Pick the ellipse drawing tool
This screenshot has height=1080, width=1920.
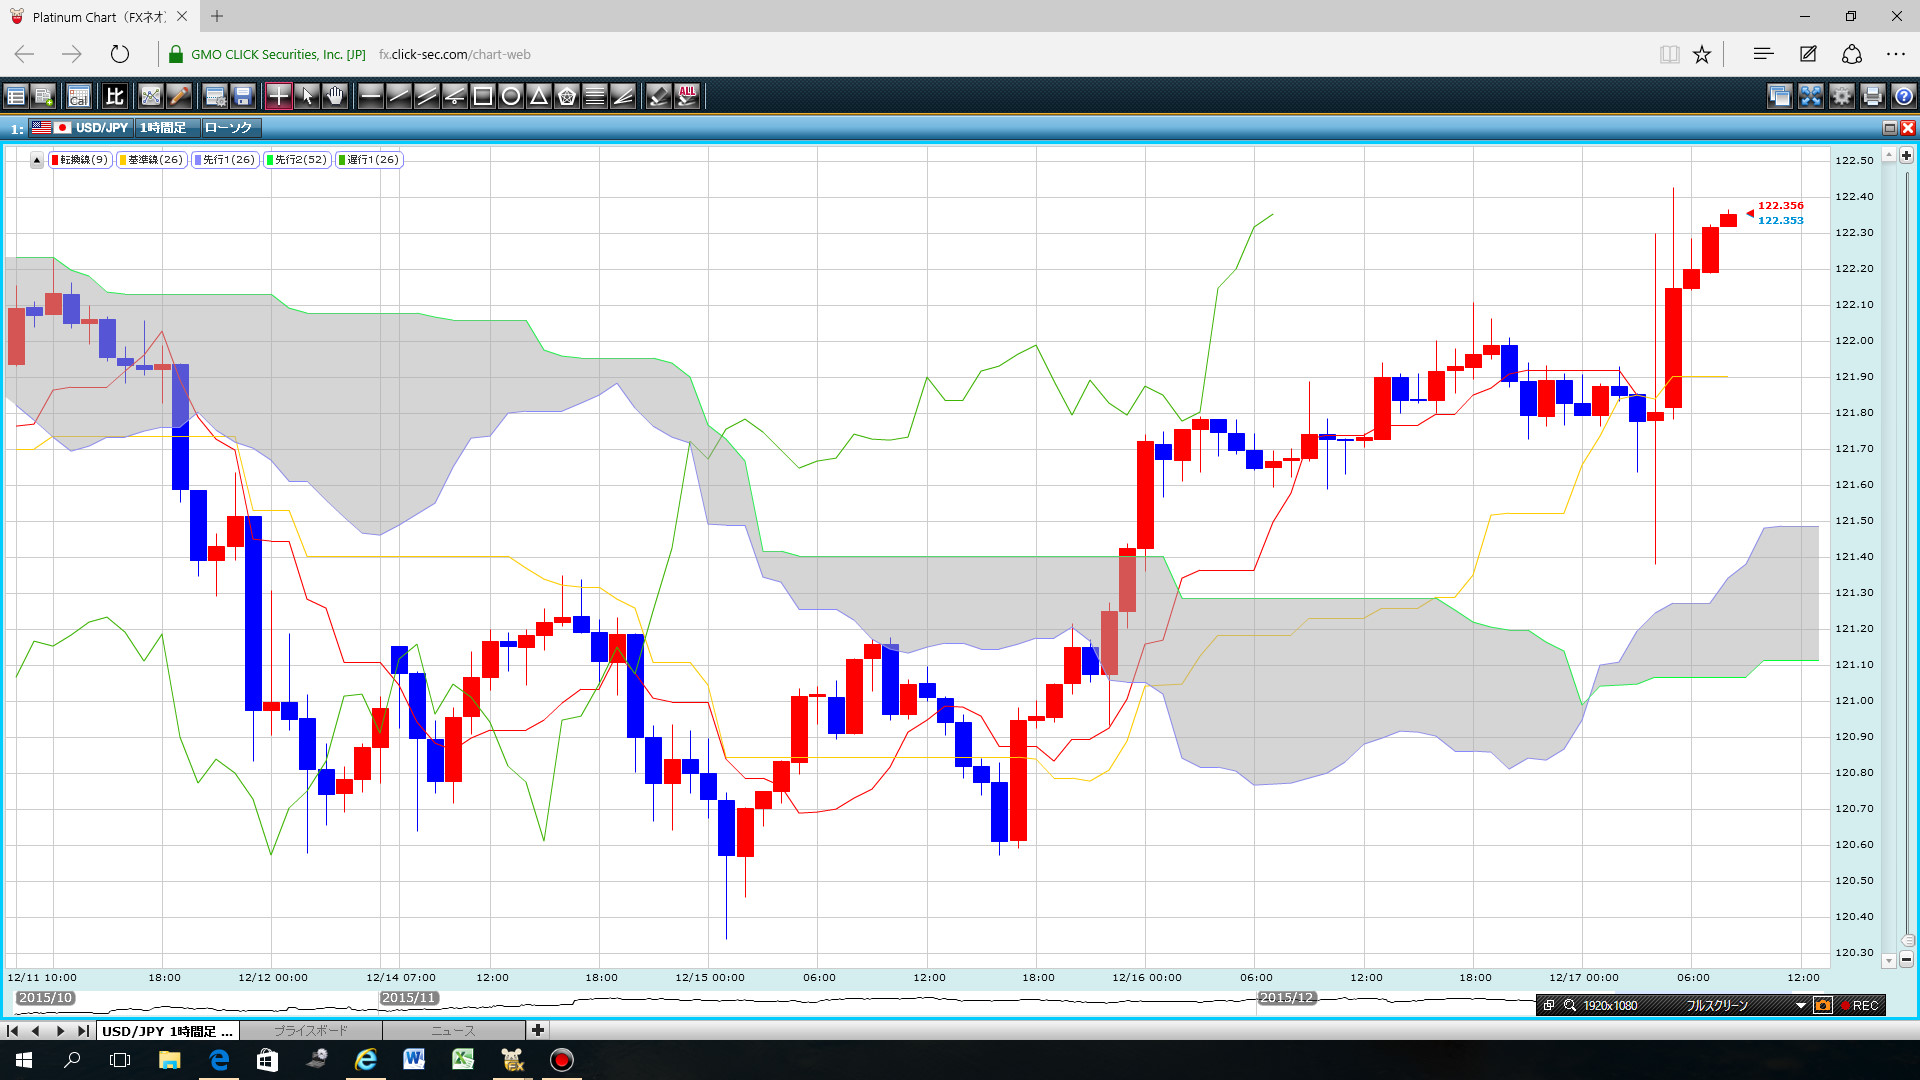click(511, 96)
